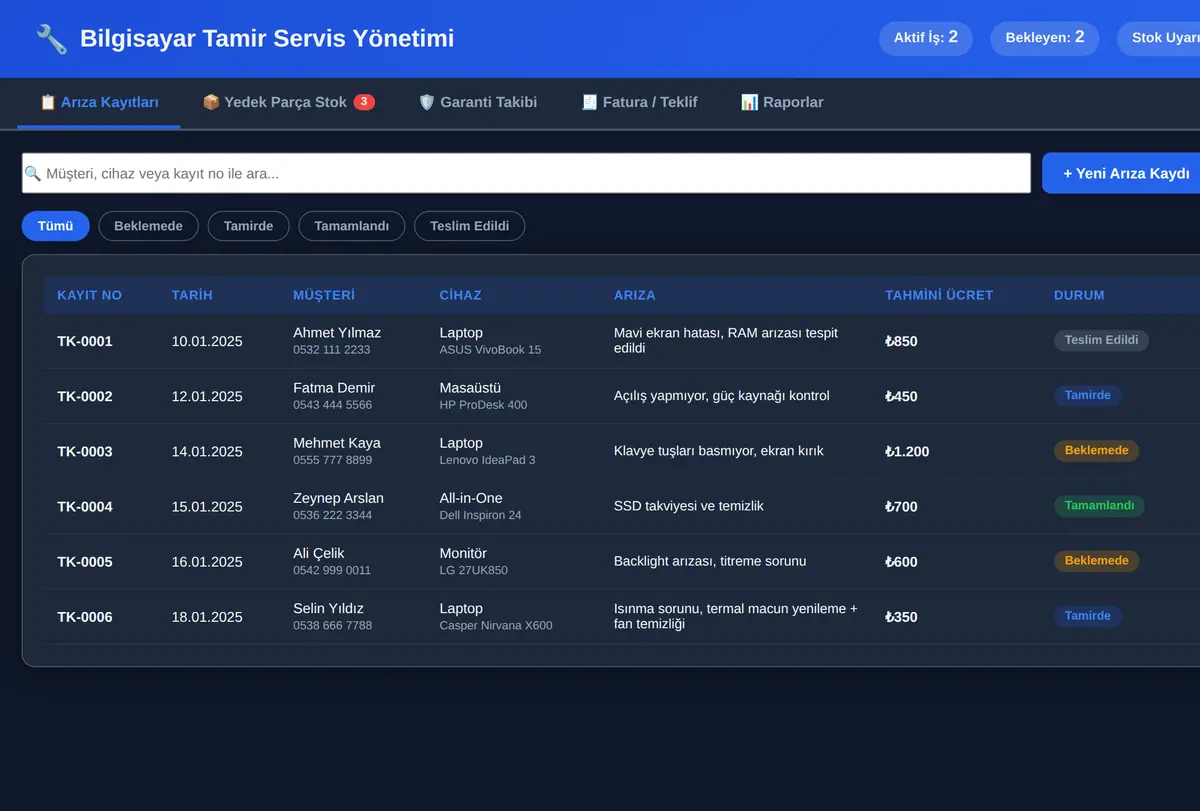The width and height of the screenshot is (1200, 811).
Task: Click the Bekleyen counter pill
Action: pos(1045,38)
